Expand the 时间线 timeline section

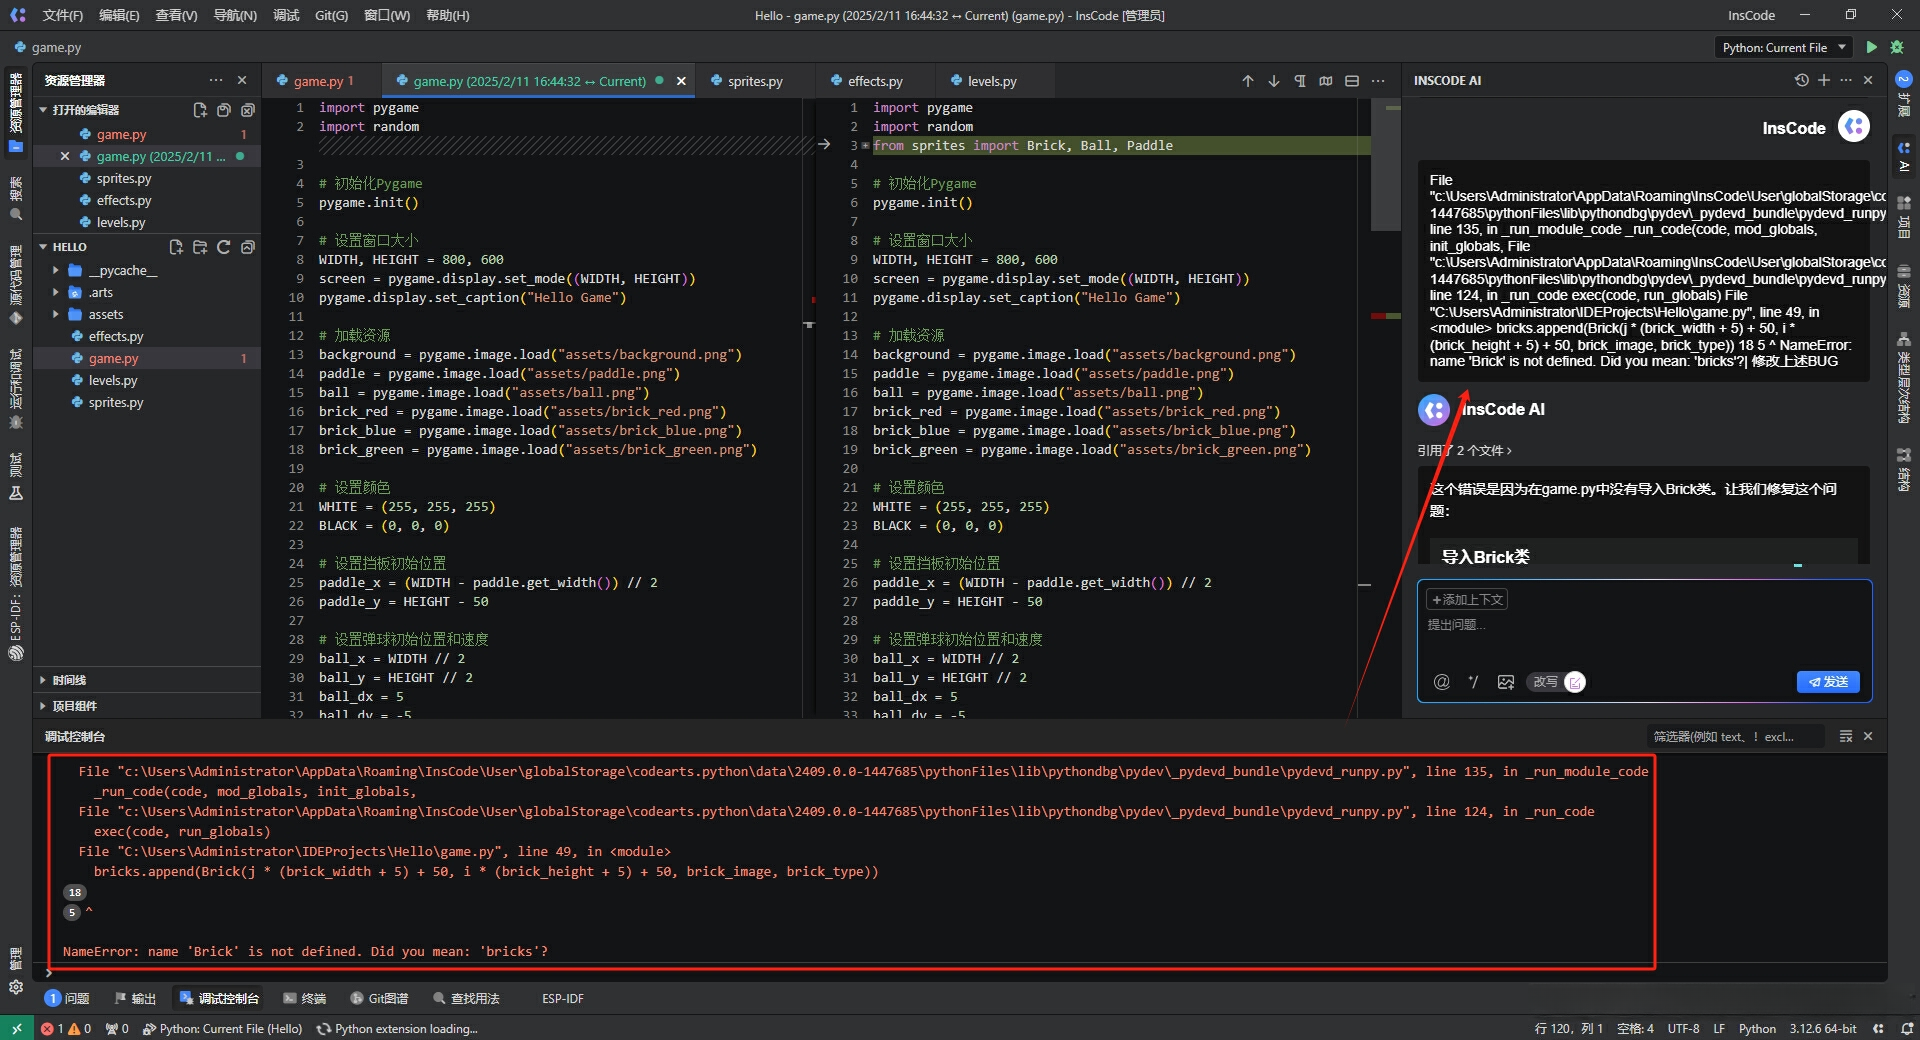pos(69,680)
